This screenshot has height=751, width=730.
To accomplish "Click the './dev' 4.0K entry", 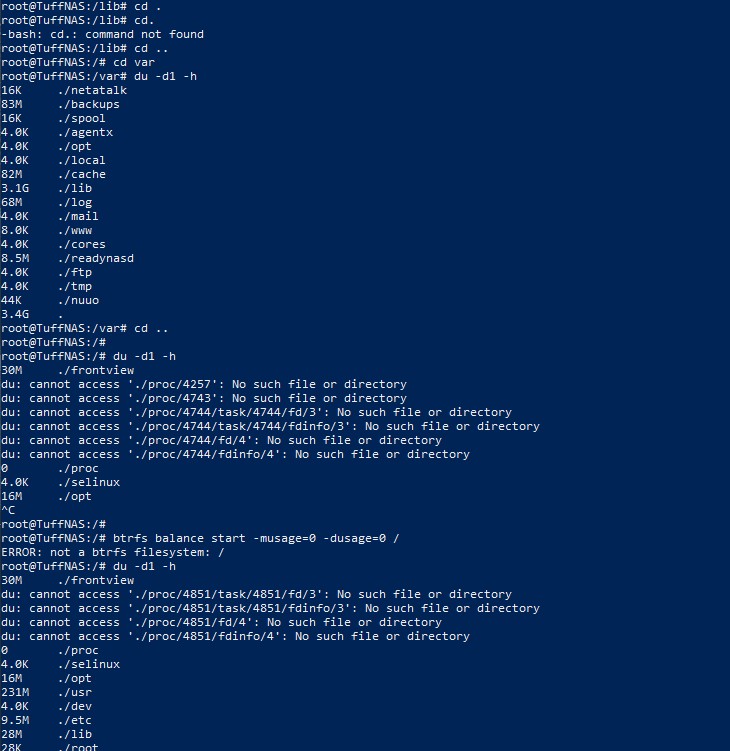I will coord(46,706).
